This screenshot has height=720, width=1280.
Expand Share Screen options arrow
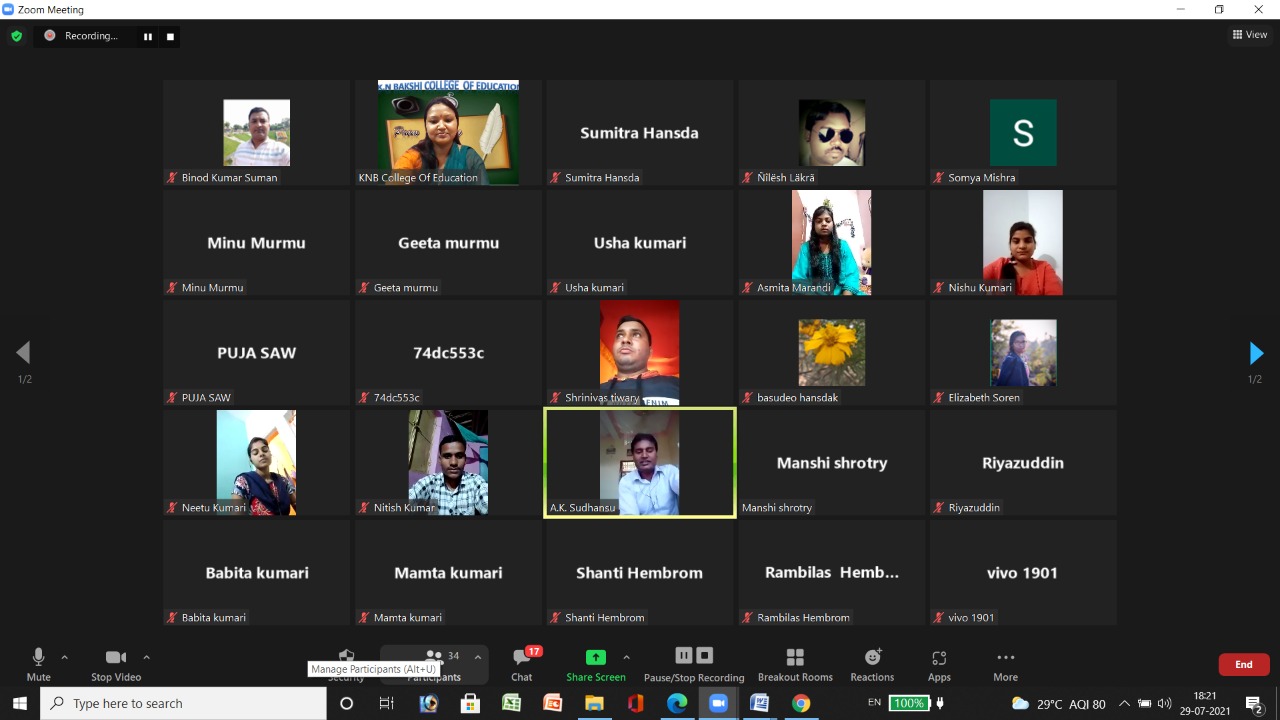[x=626, y=657]
